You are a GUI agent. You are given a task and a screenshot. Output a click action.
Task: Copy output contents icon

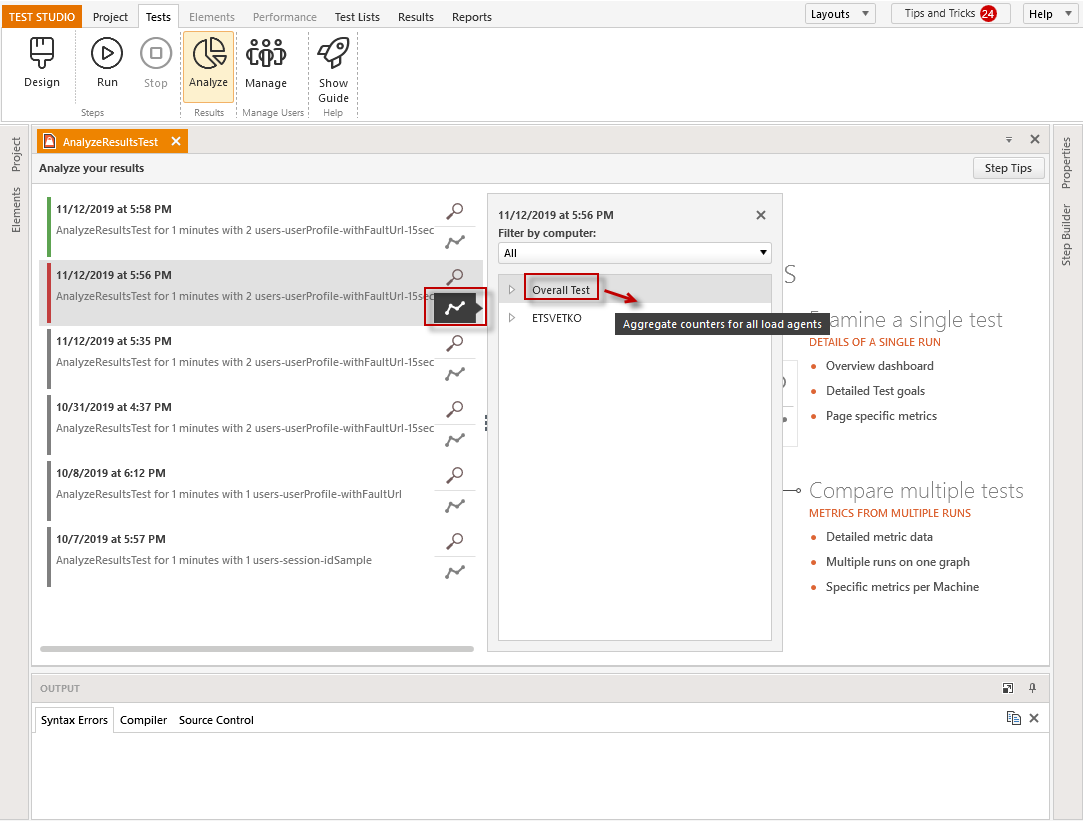click(1013, 718)
